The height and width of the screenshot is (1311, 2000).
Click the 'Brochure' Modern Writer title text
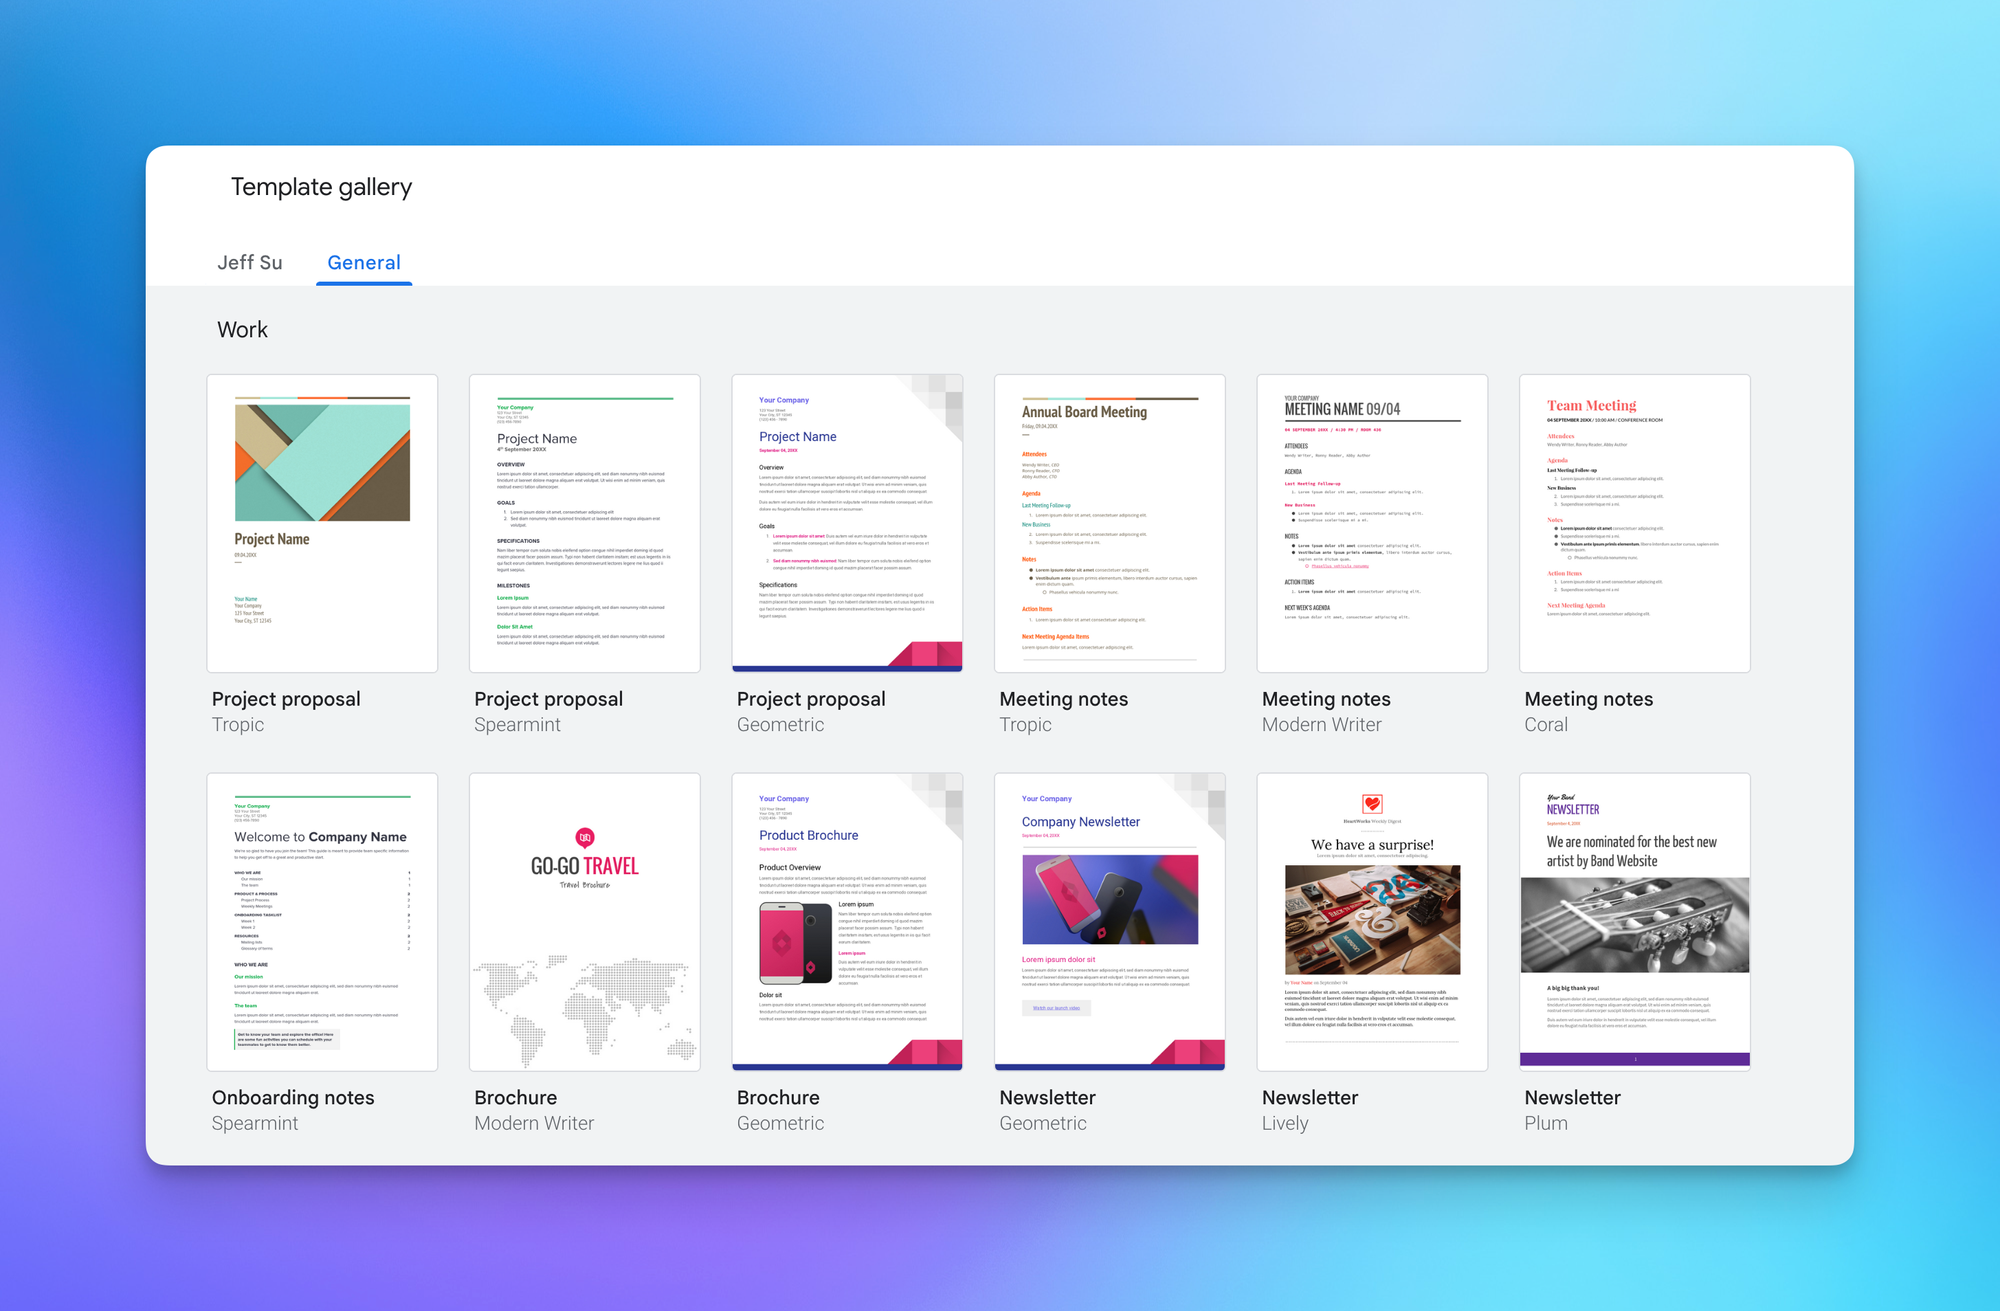click(515, 1097)
